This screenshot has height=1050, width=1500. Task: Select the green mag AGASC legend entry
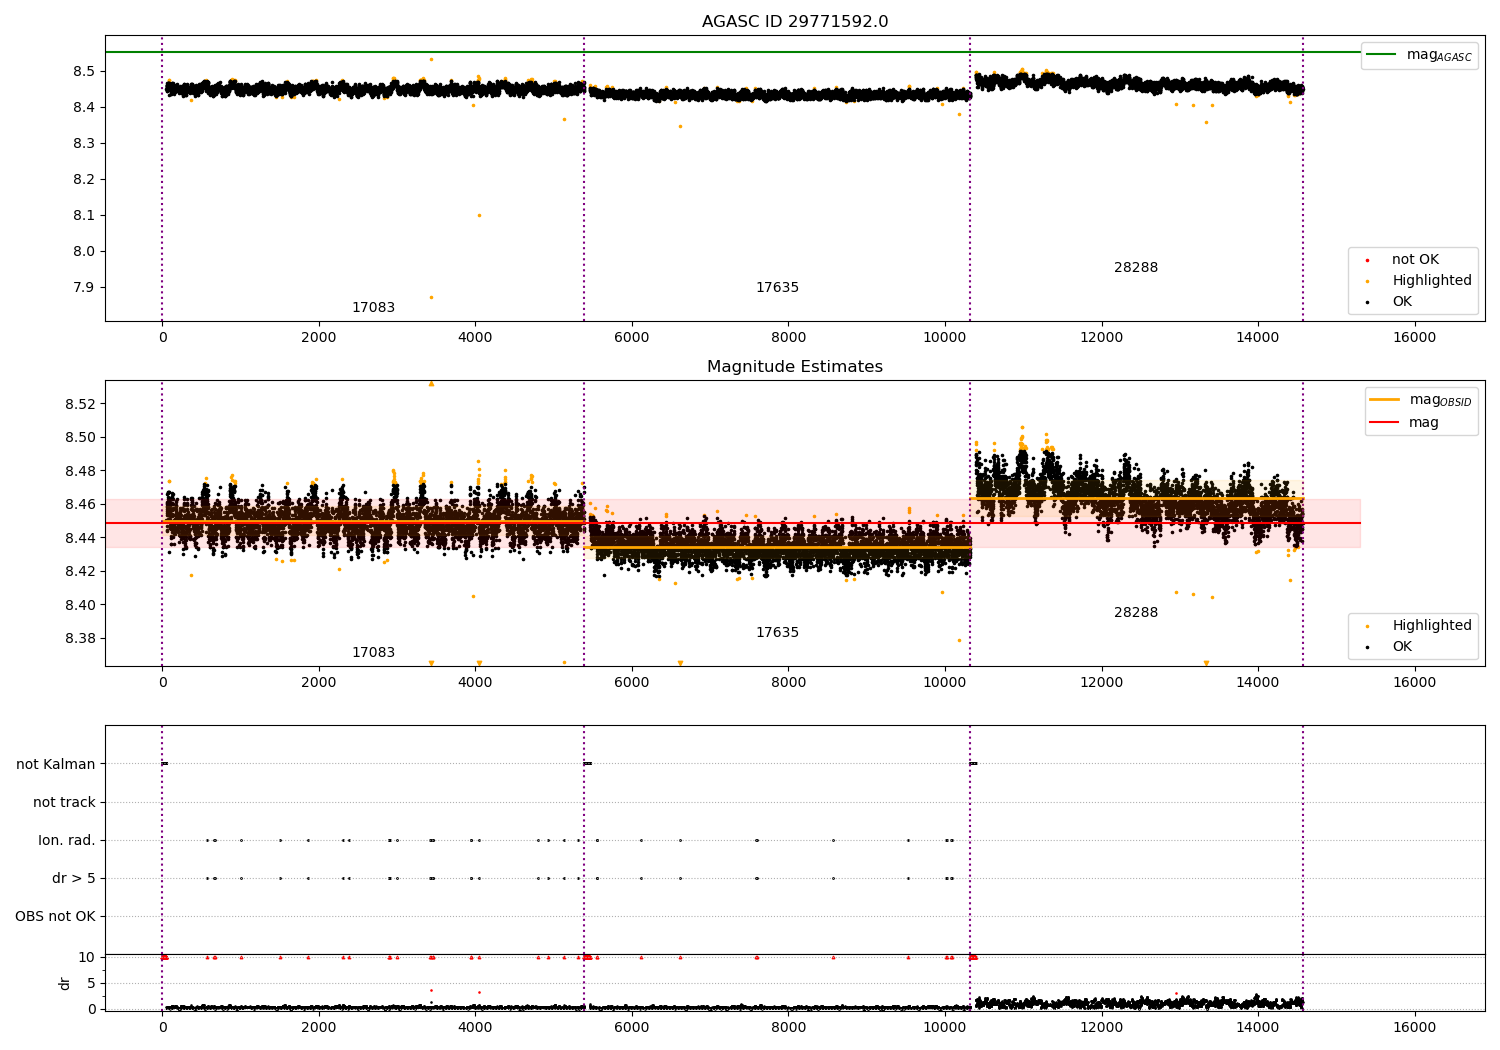[x=1419, y=55]
